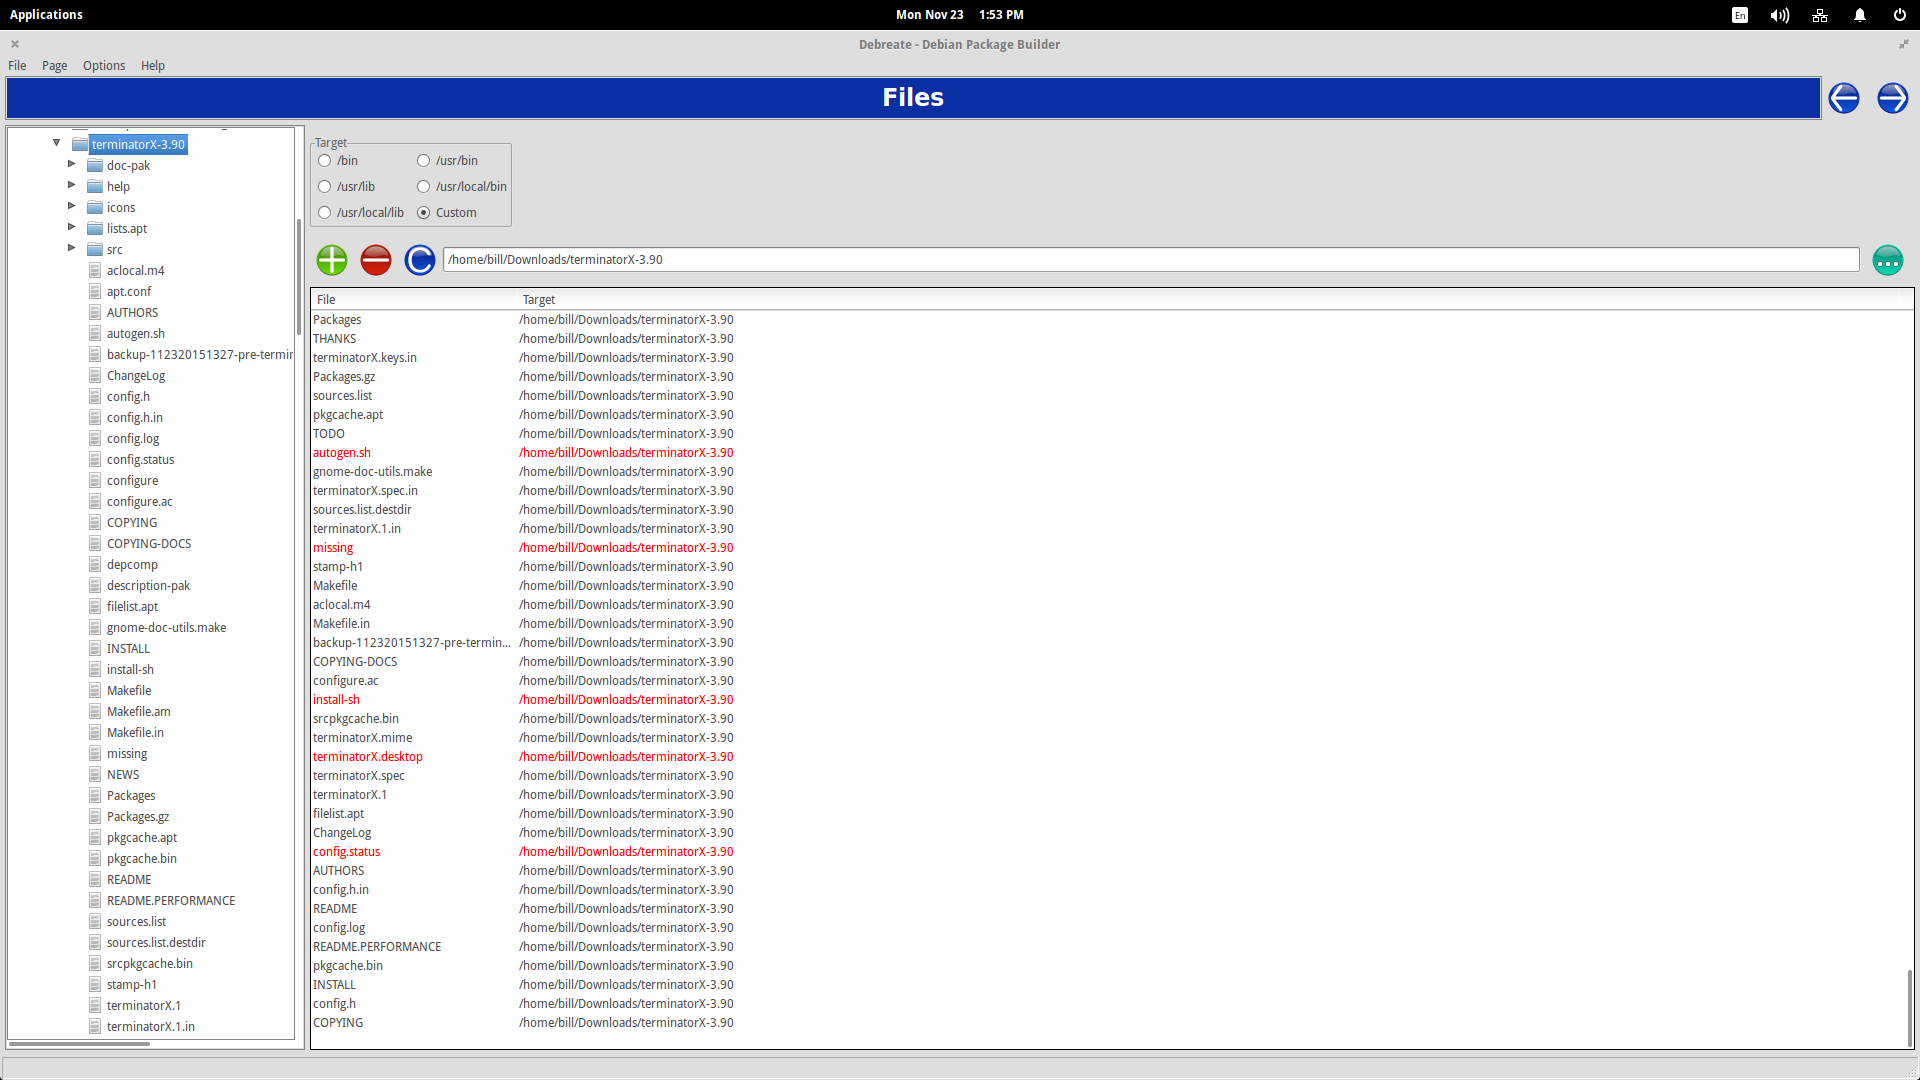Click the autogen.sh file icon in tree
Screen dimensions: 1920x1080
coord(95,334)
